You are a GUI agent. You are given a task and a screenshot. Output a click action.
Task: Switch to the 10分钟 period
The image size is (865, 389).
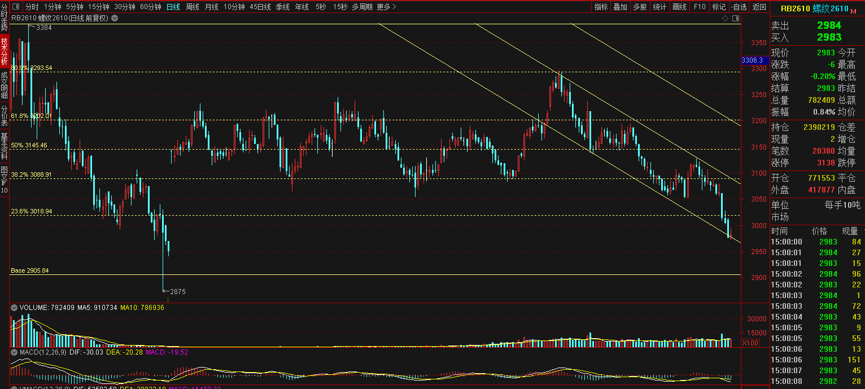click(234, 7)
